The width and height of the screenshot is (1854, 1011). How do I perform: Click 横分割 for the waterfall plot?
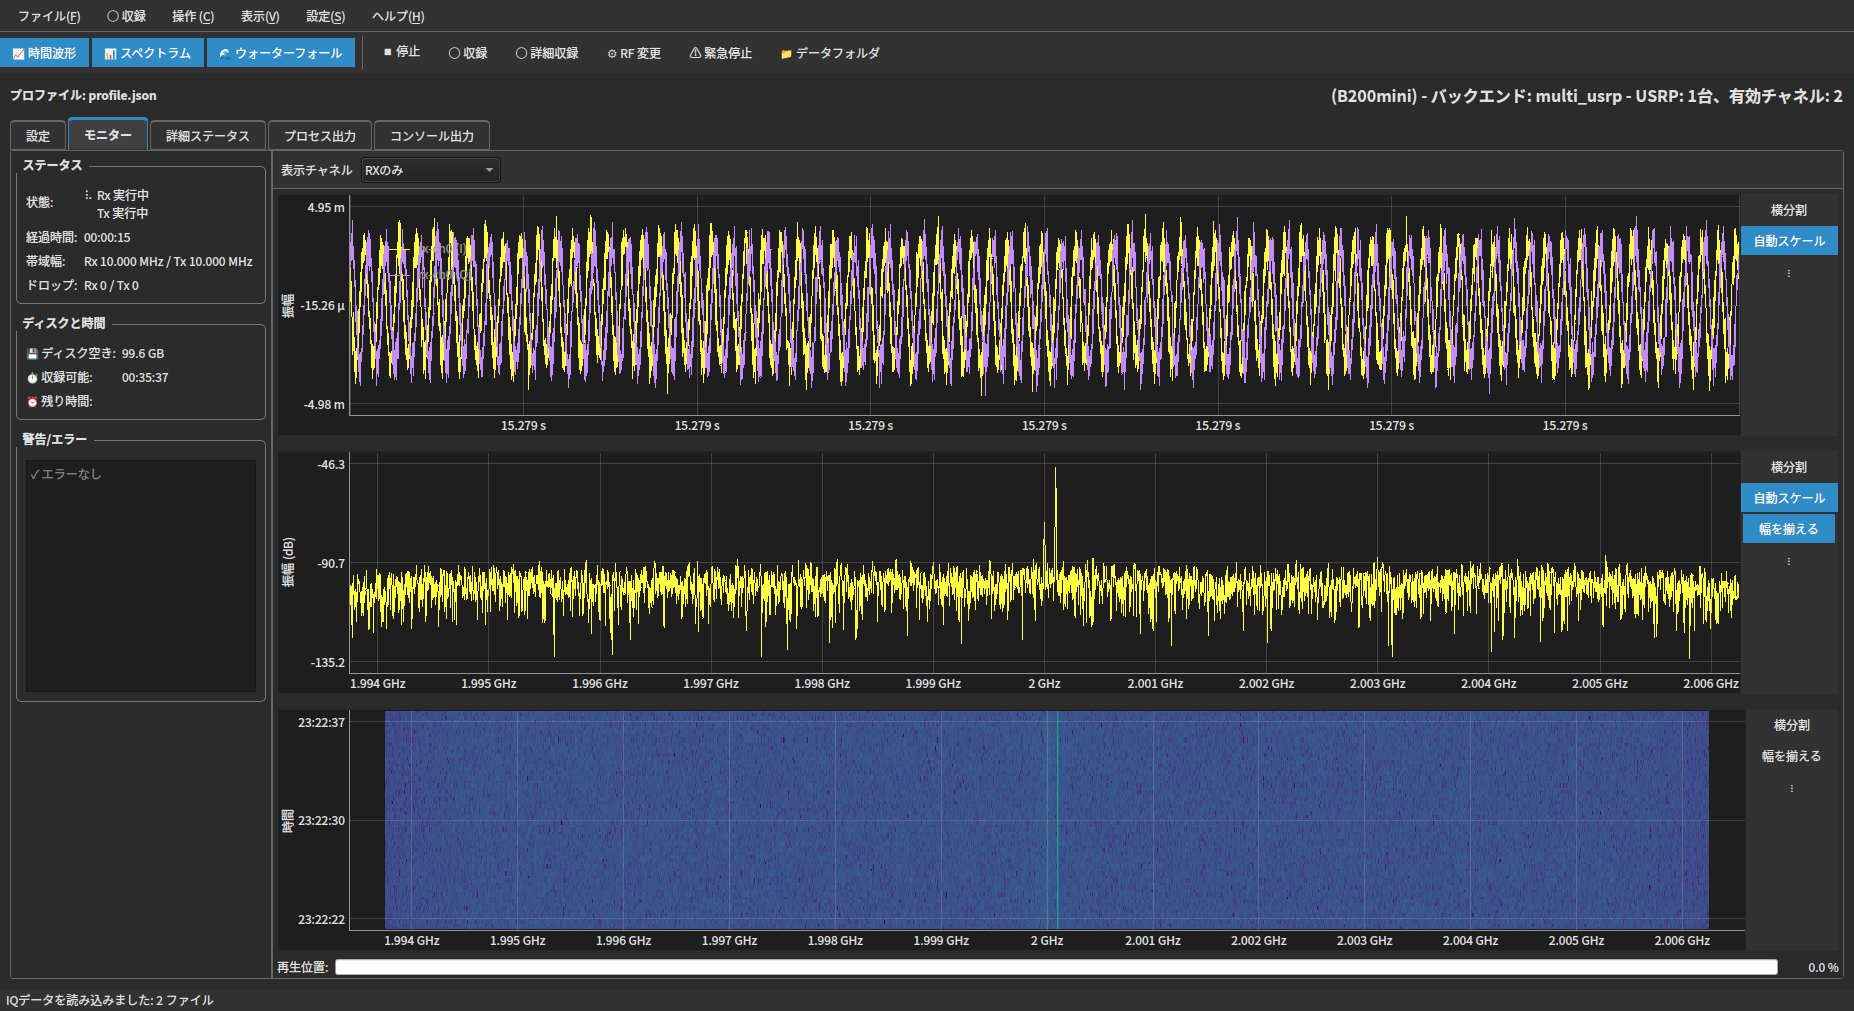(1792, 725)
